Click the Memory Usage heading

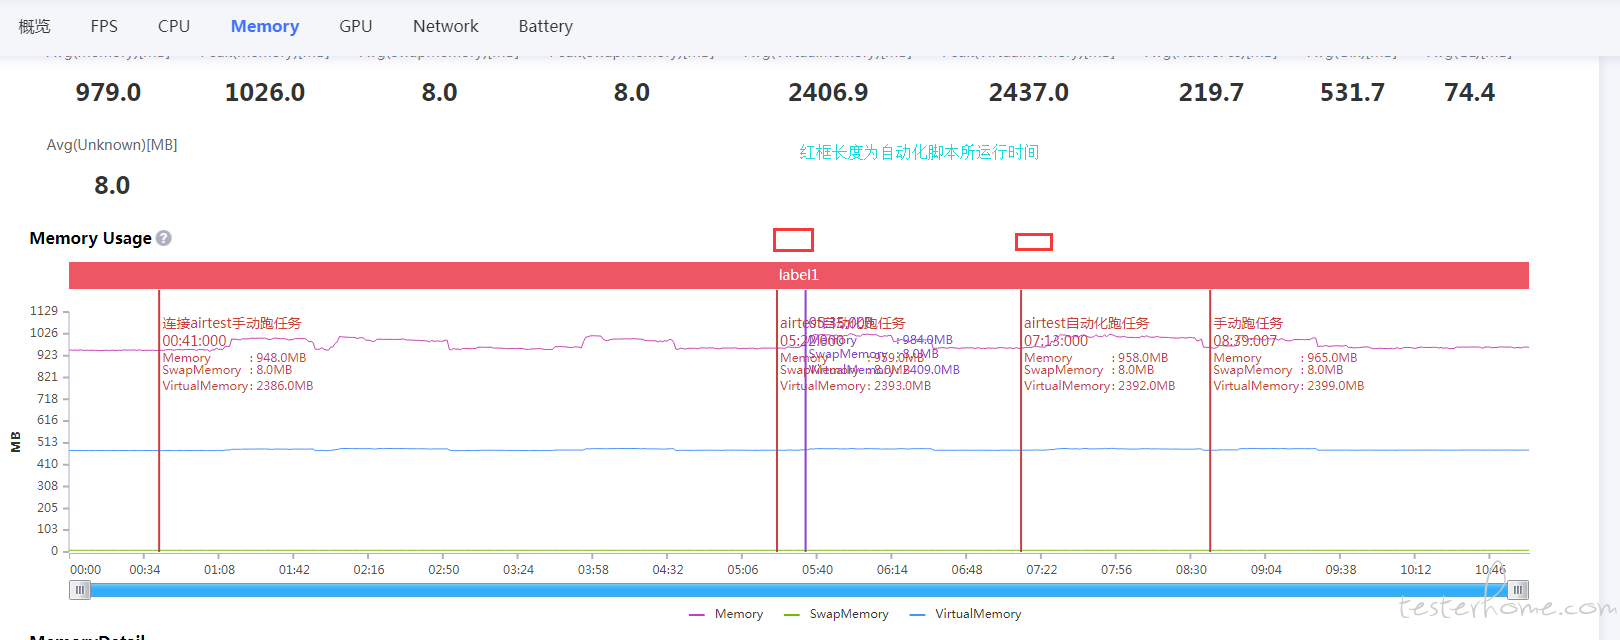tap(90, 238)
